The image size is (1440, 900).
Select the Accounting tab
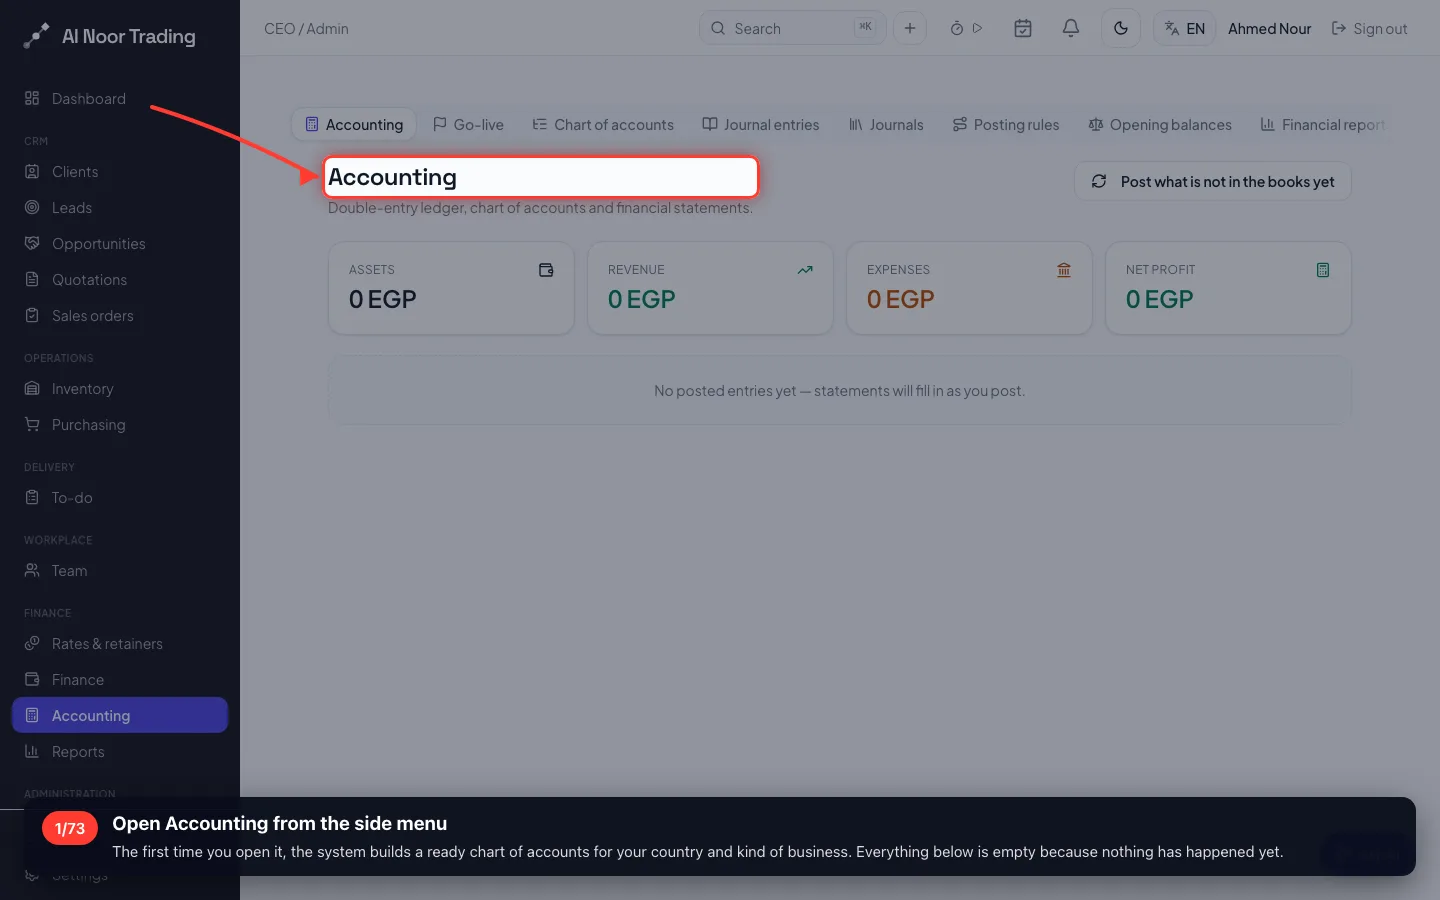click(354, 124)
